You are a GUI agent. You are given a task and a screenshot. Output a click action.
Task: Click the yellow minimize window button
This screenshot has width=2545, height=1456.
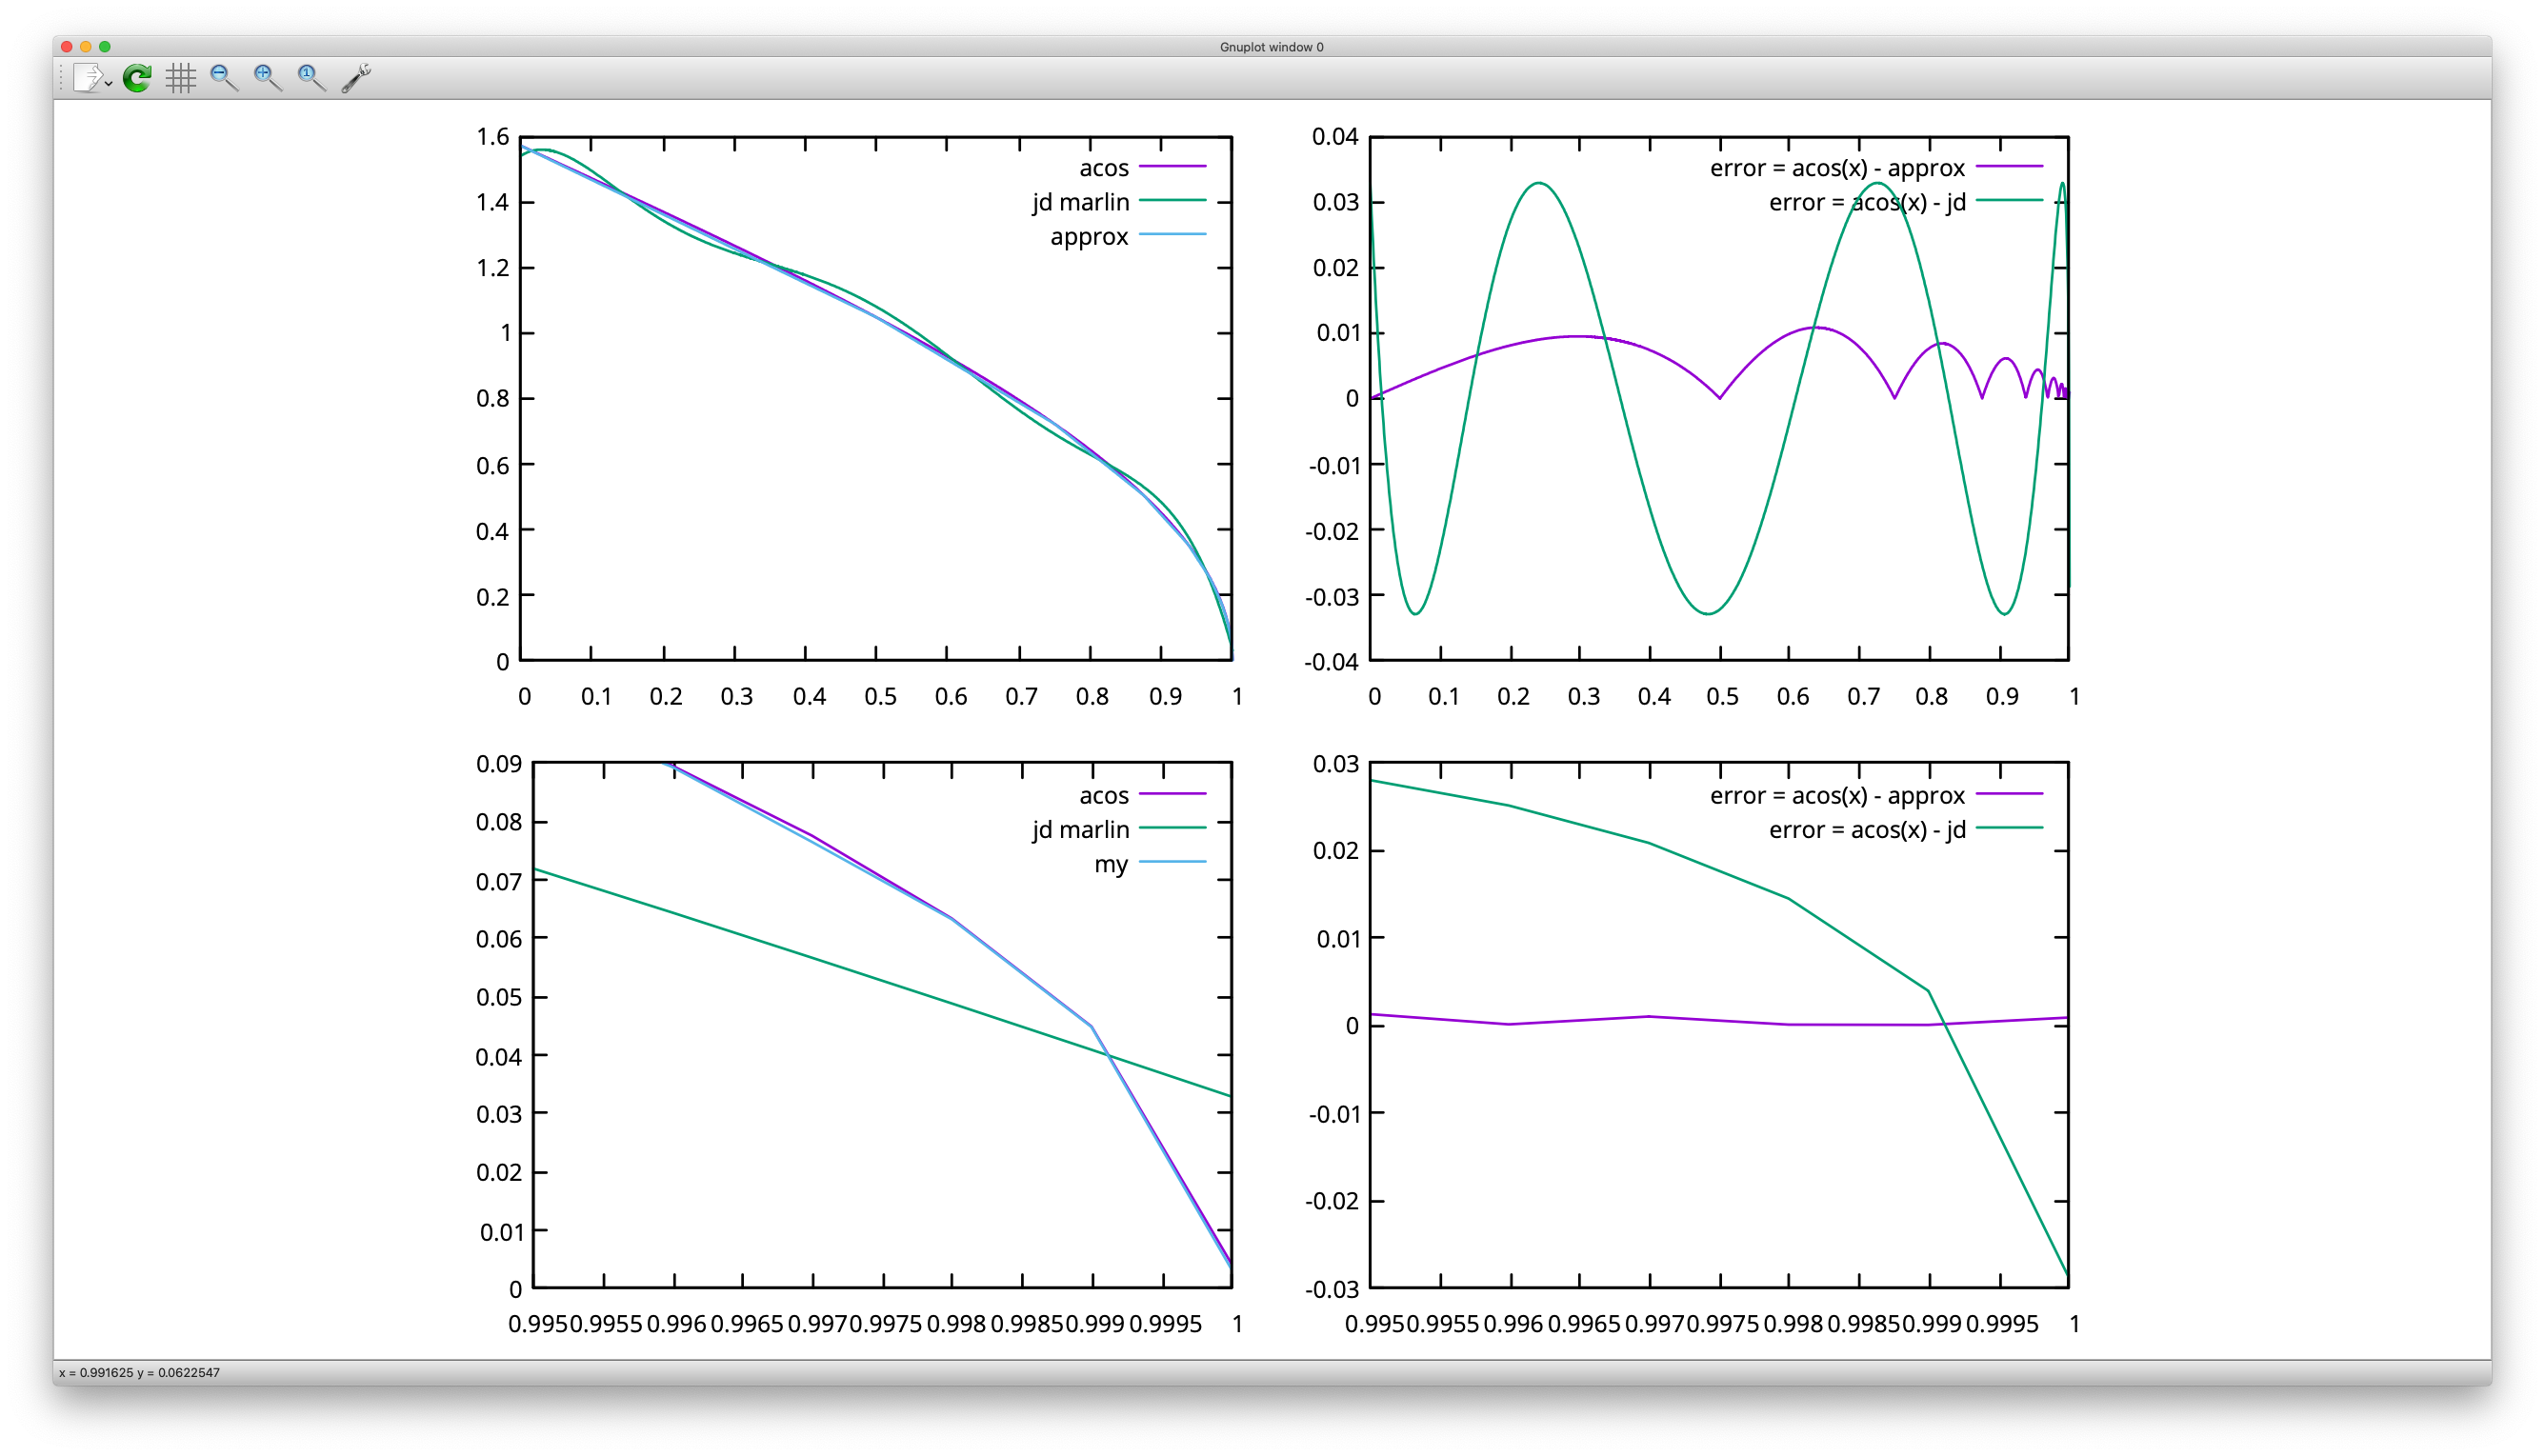86,47
